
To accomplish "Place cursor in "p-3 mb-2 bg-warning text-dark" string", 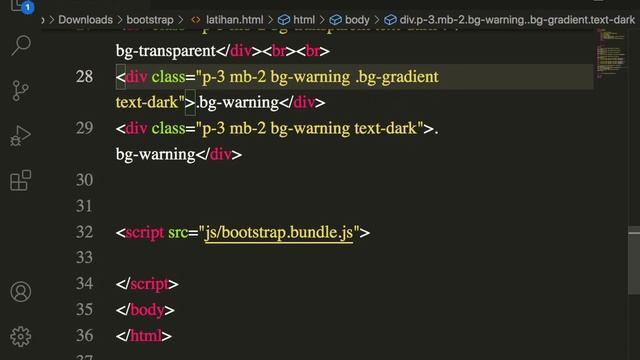I will pos(309,129).
